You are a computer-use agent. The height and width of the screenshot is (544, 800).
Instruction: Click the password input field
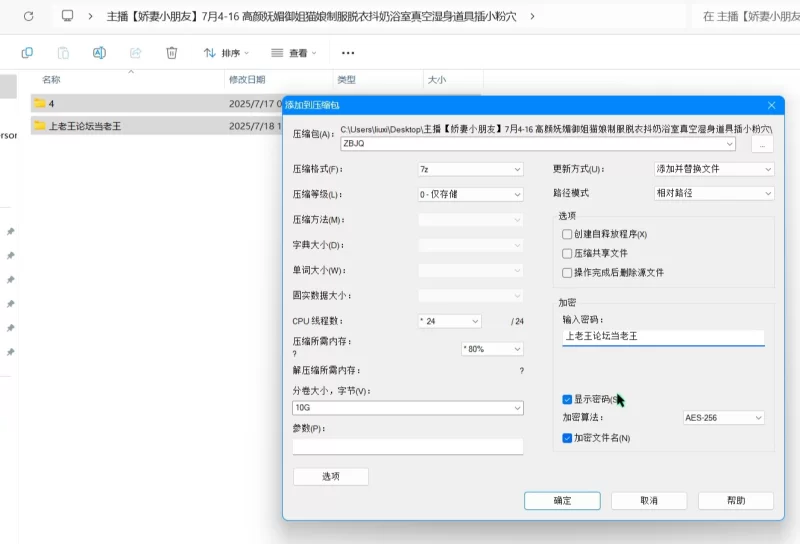[x=663, y=337]
